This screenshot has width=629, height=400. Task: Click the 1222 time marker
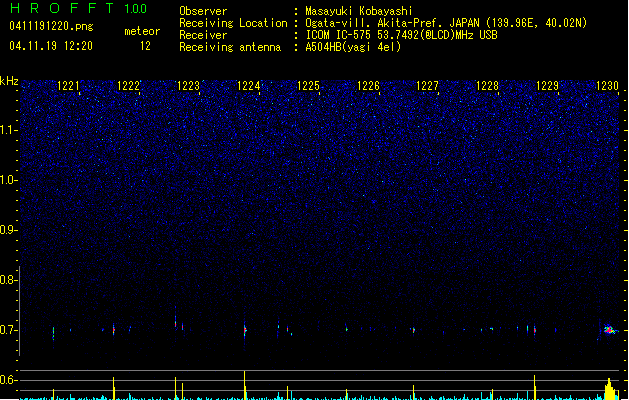[128, 86]
